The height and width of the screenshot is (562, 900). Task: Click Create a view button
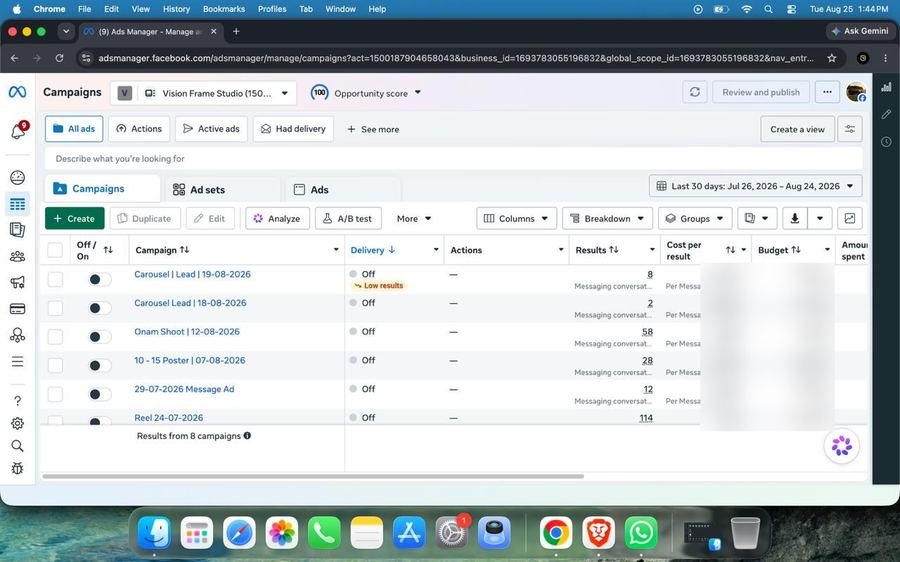point(797,129)
